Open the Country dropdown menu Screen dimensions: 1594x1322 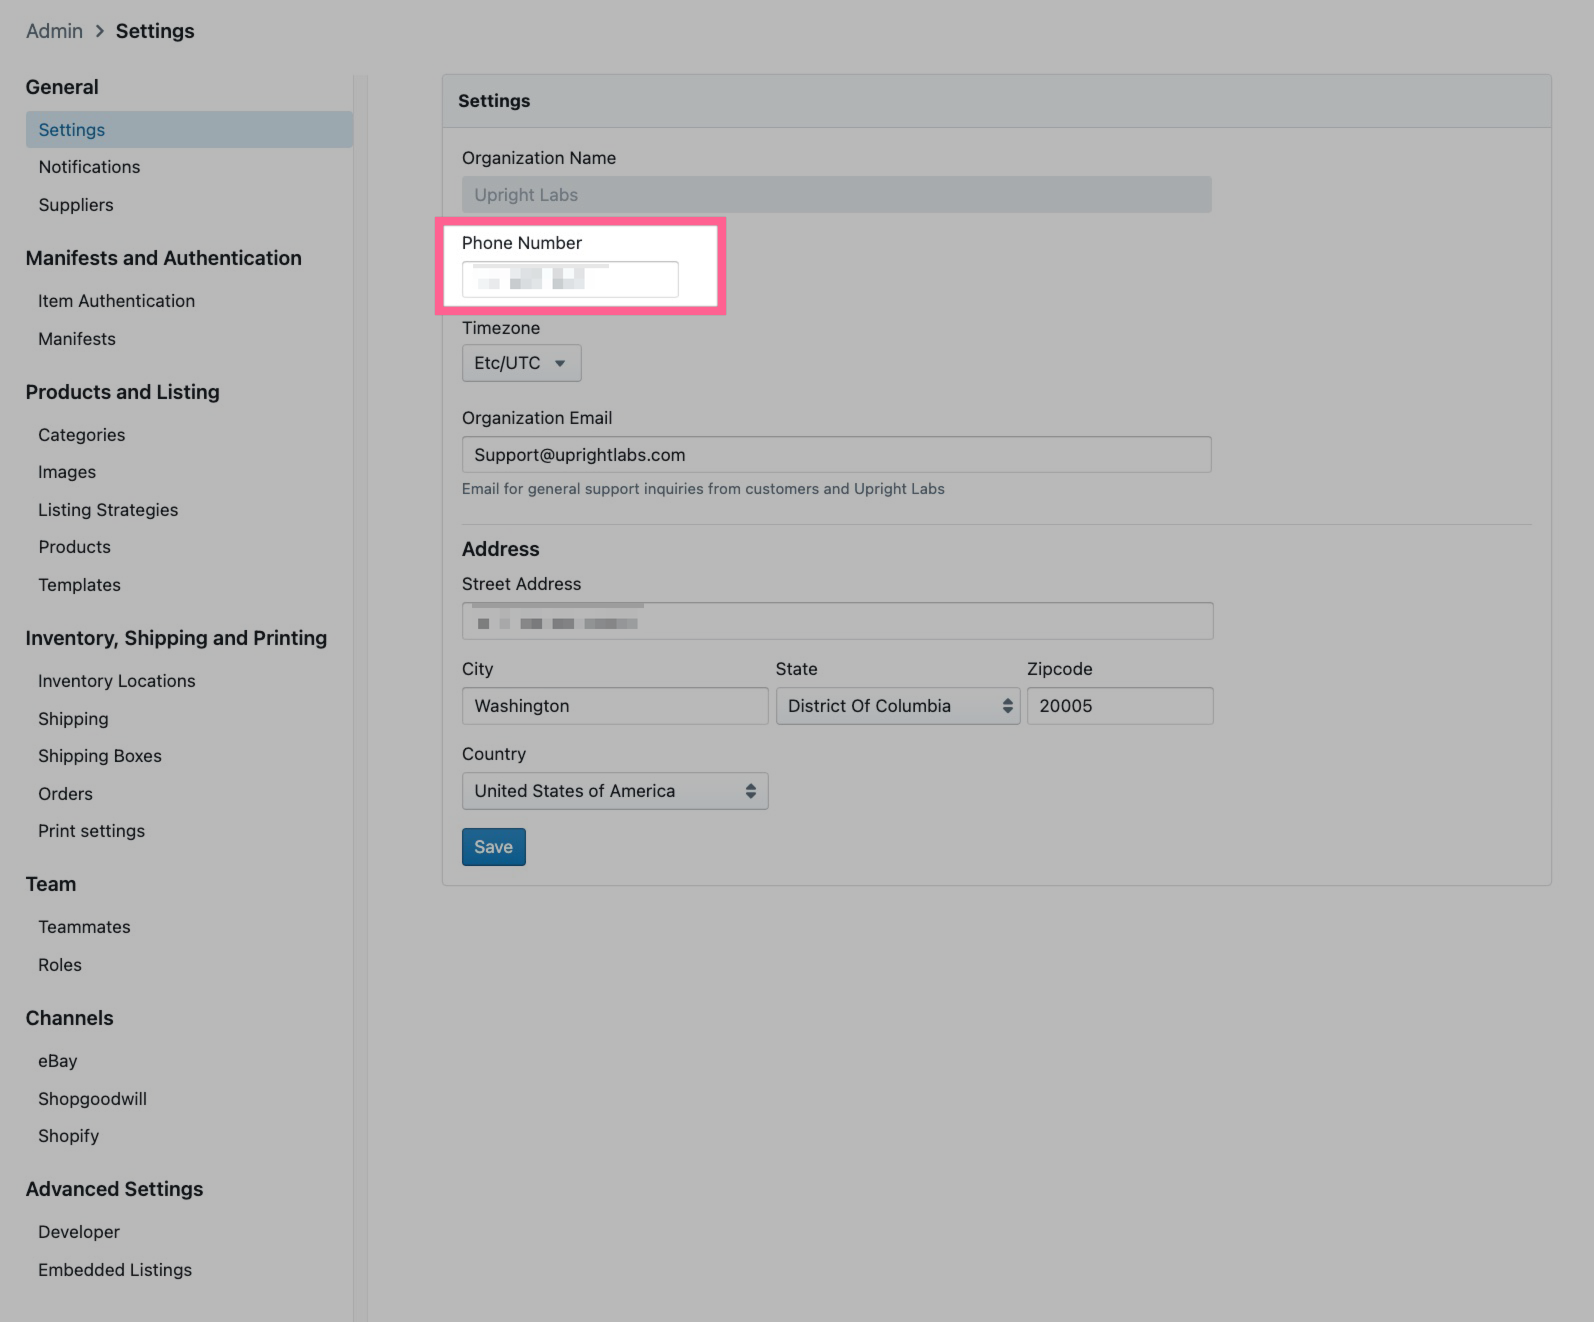click(x=614, y=791)
